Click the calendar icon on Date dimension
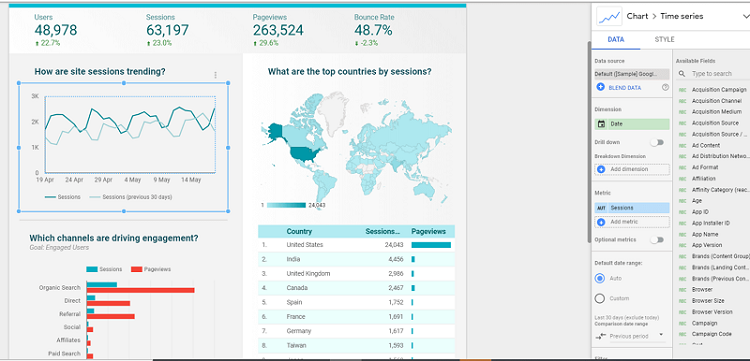The image size is (750, 361). [x=602, y=124]
